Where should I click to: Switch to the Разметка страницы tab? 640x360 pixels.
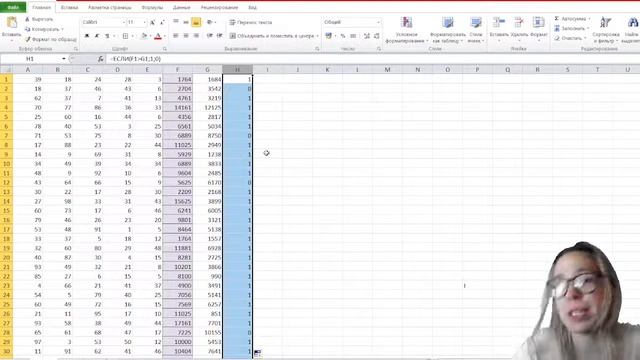point(109,7)
